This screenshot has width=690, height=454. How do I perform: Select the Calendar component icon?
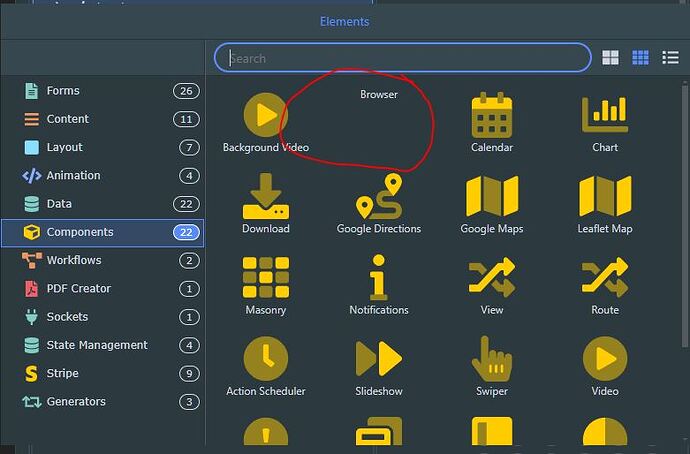pos(492,116)
